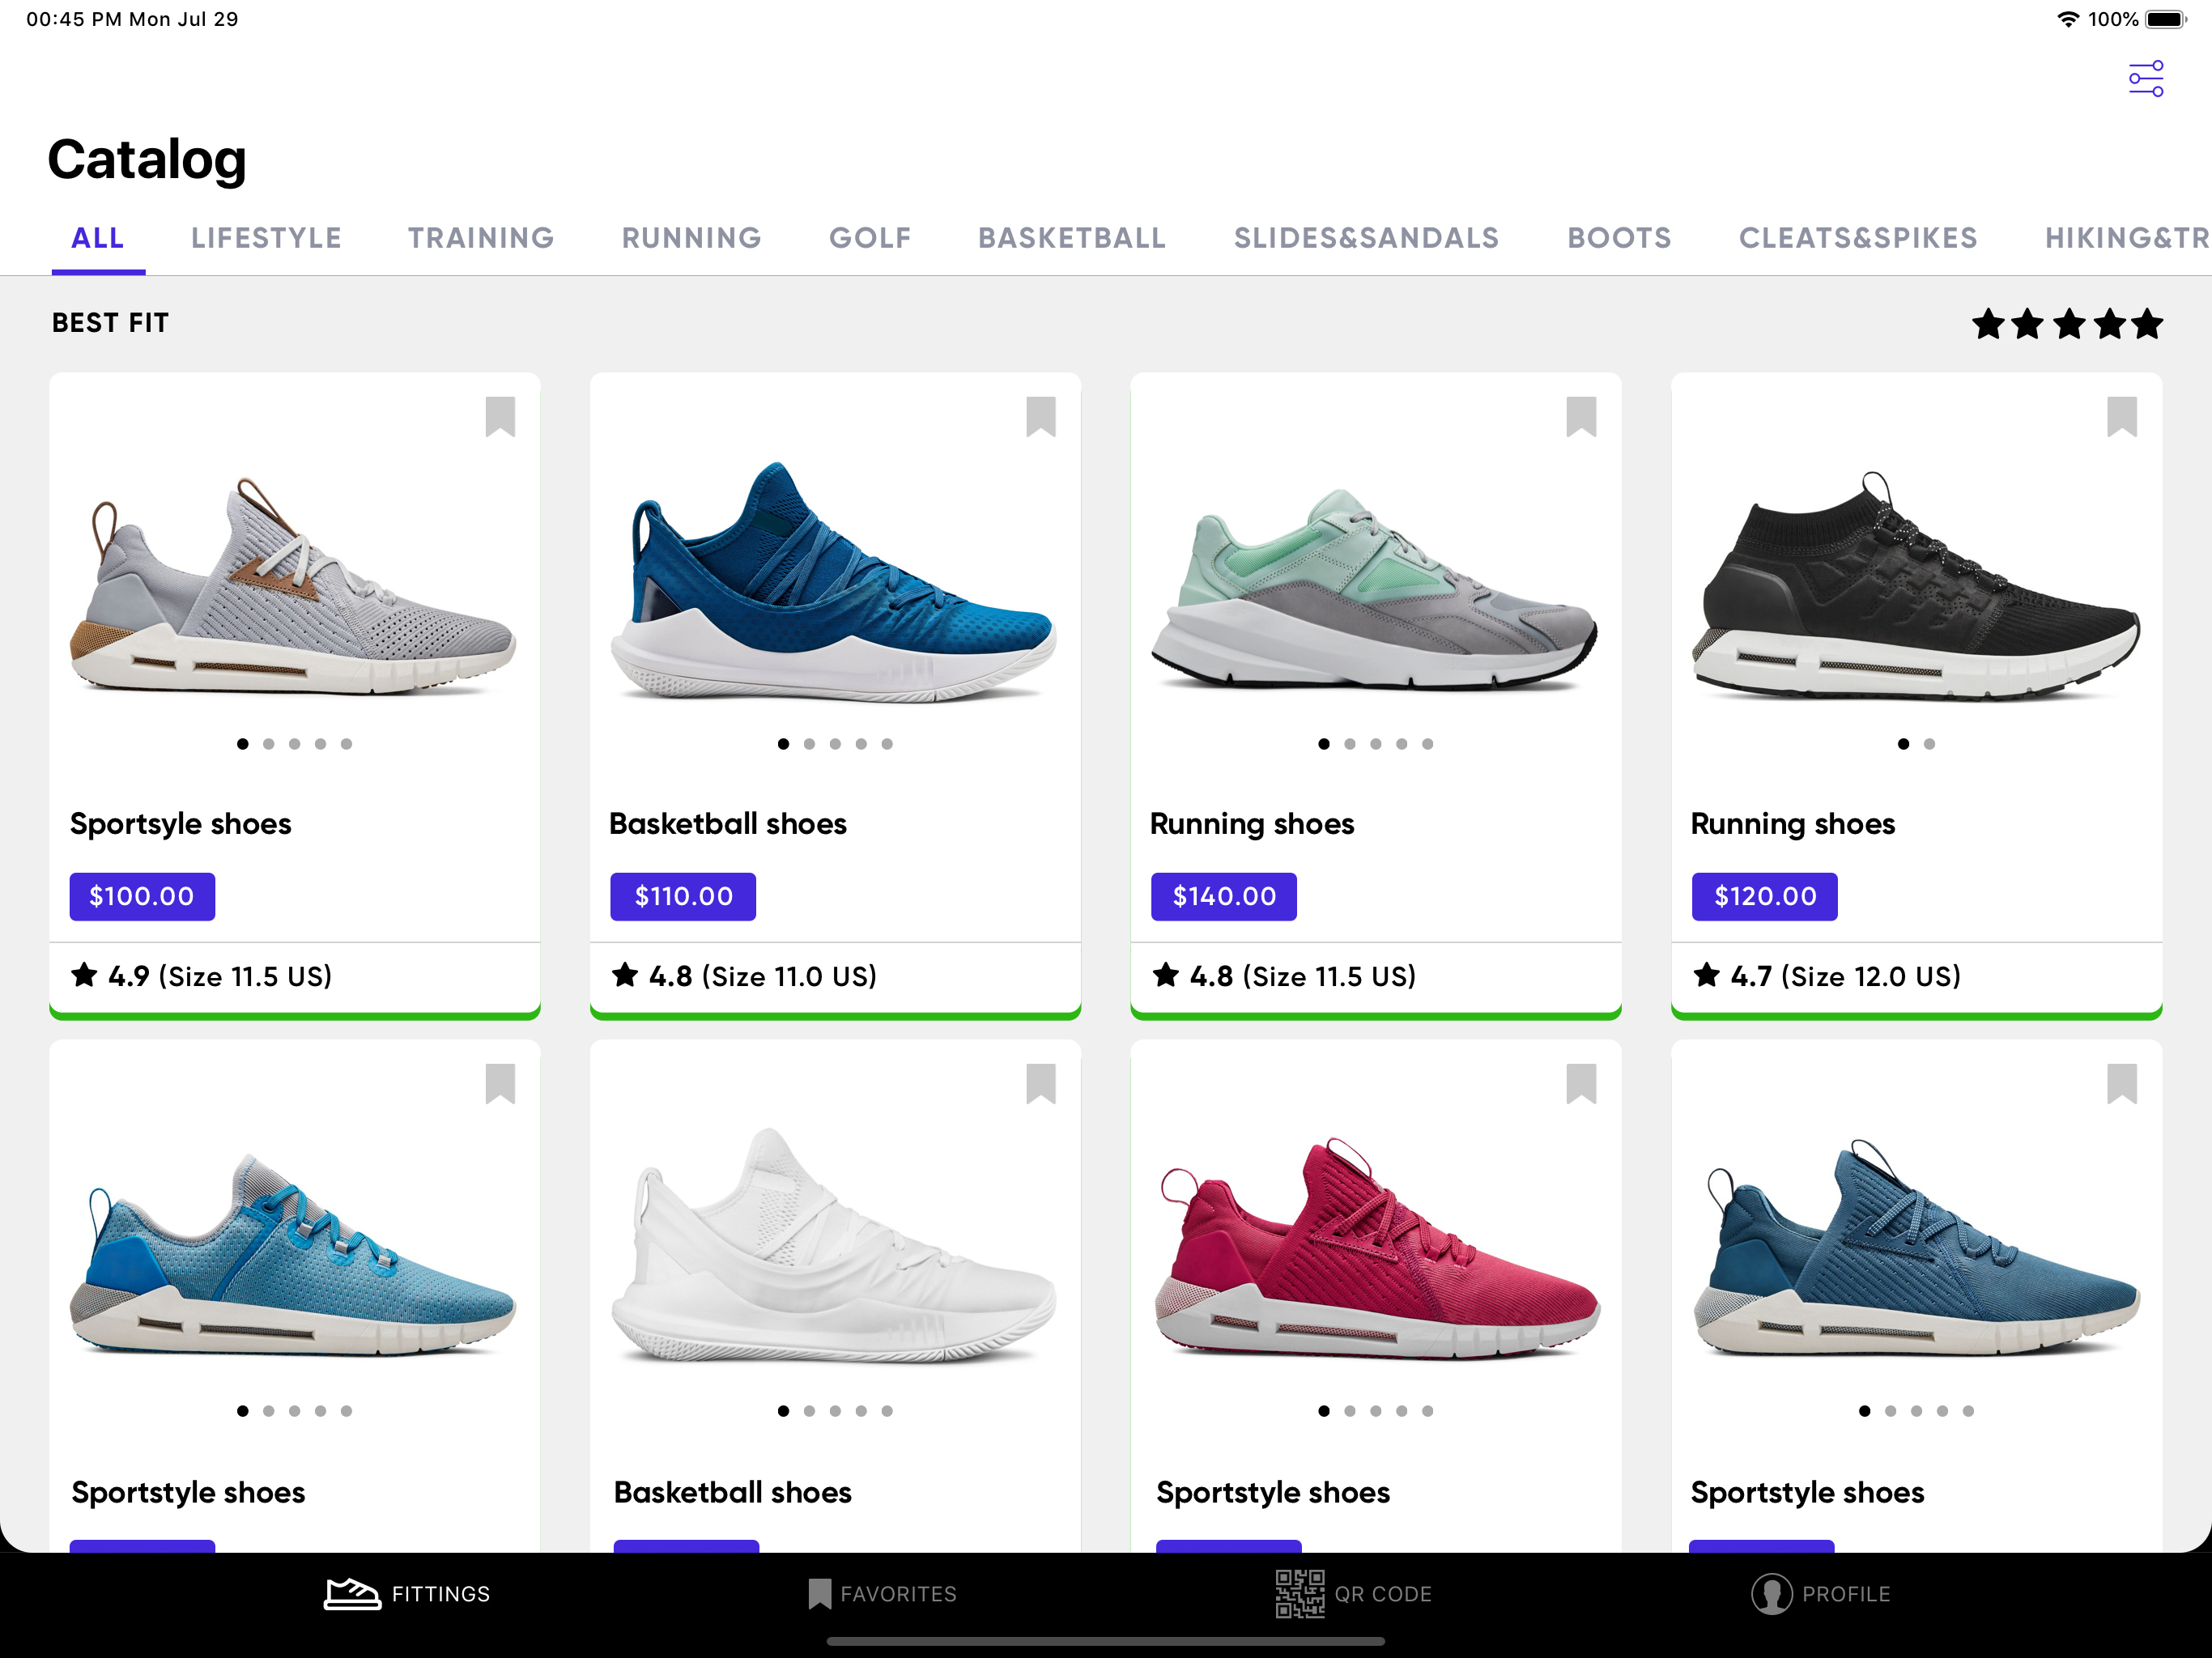Image resolution: width=2212 pixels, height=1658 pixels.
Task: Open the filter settings icon
Action: point(2145,78)
